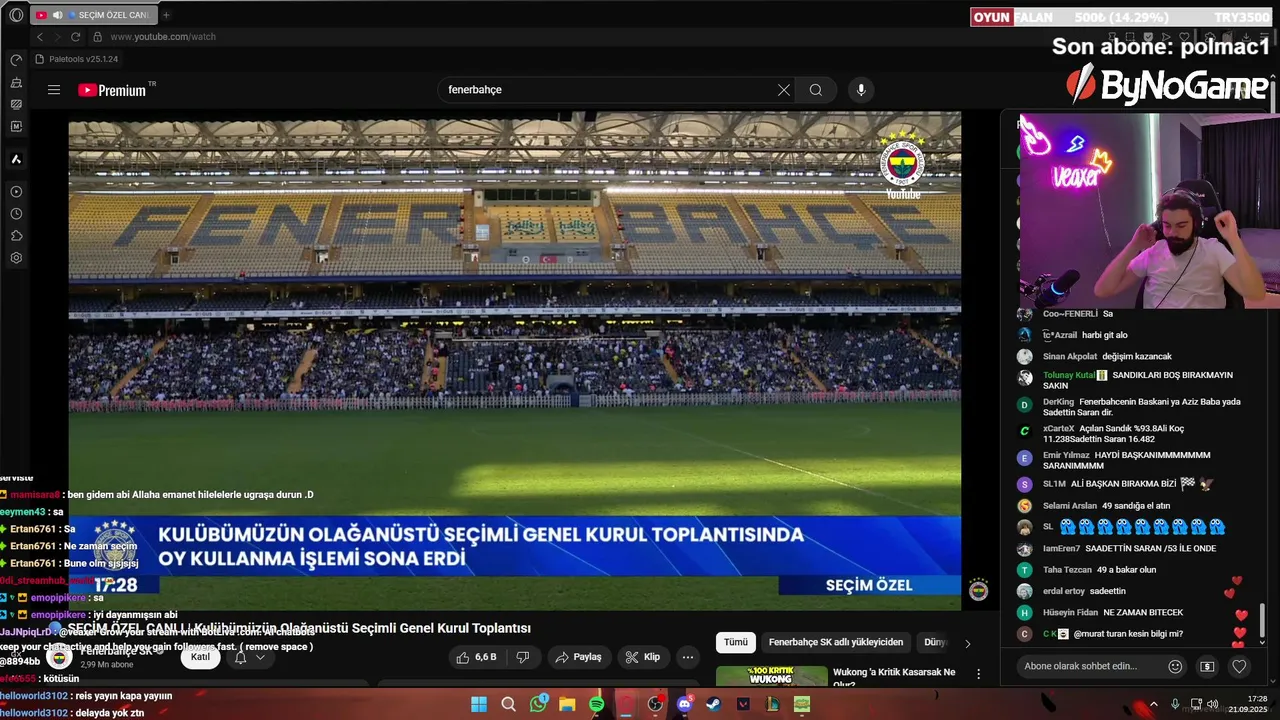Screen dimensions: 1280x720
Task: Open YouTube hamburger guide menu
Action: pos(54,90)
